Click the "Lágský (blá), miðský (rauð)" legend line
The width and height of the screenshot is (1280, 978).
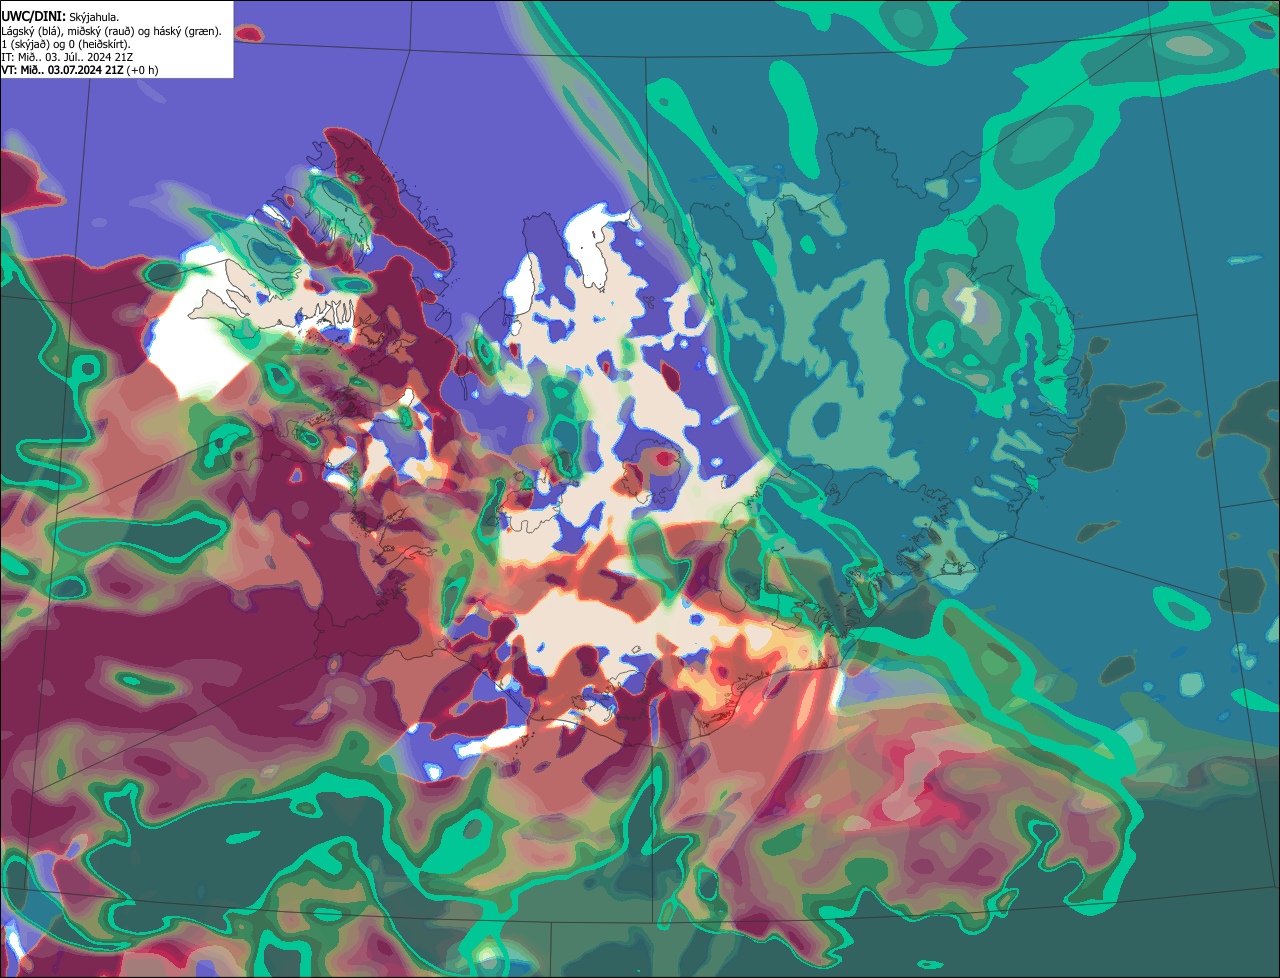112,31
